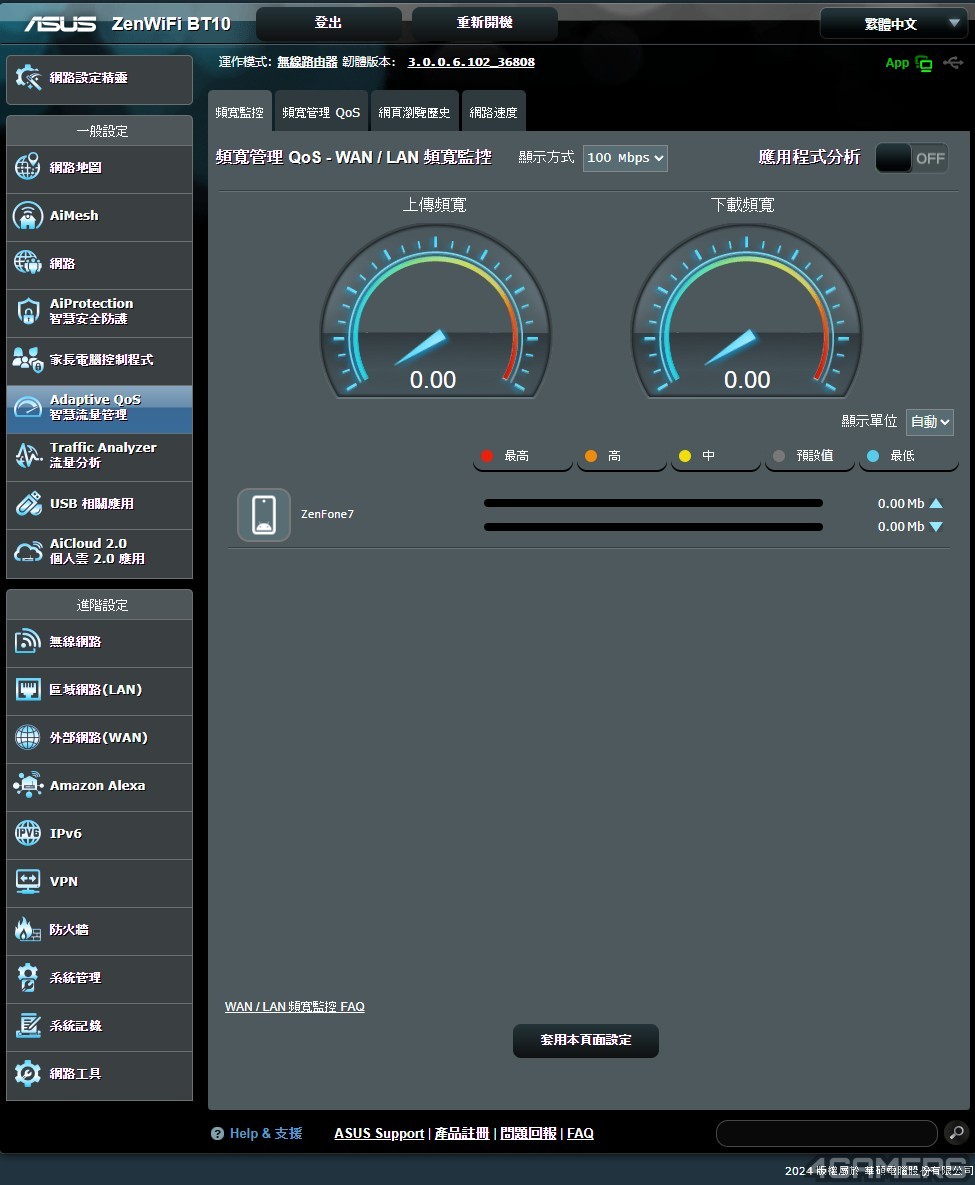Image resolution: width=975 pixels, height=1185 pixels.
Task: Click the ZenFone7 device phone icon
Action: tap(264, 515)
